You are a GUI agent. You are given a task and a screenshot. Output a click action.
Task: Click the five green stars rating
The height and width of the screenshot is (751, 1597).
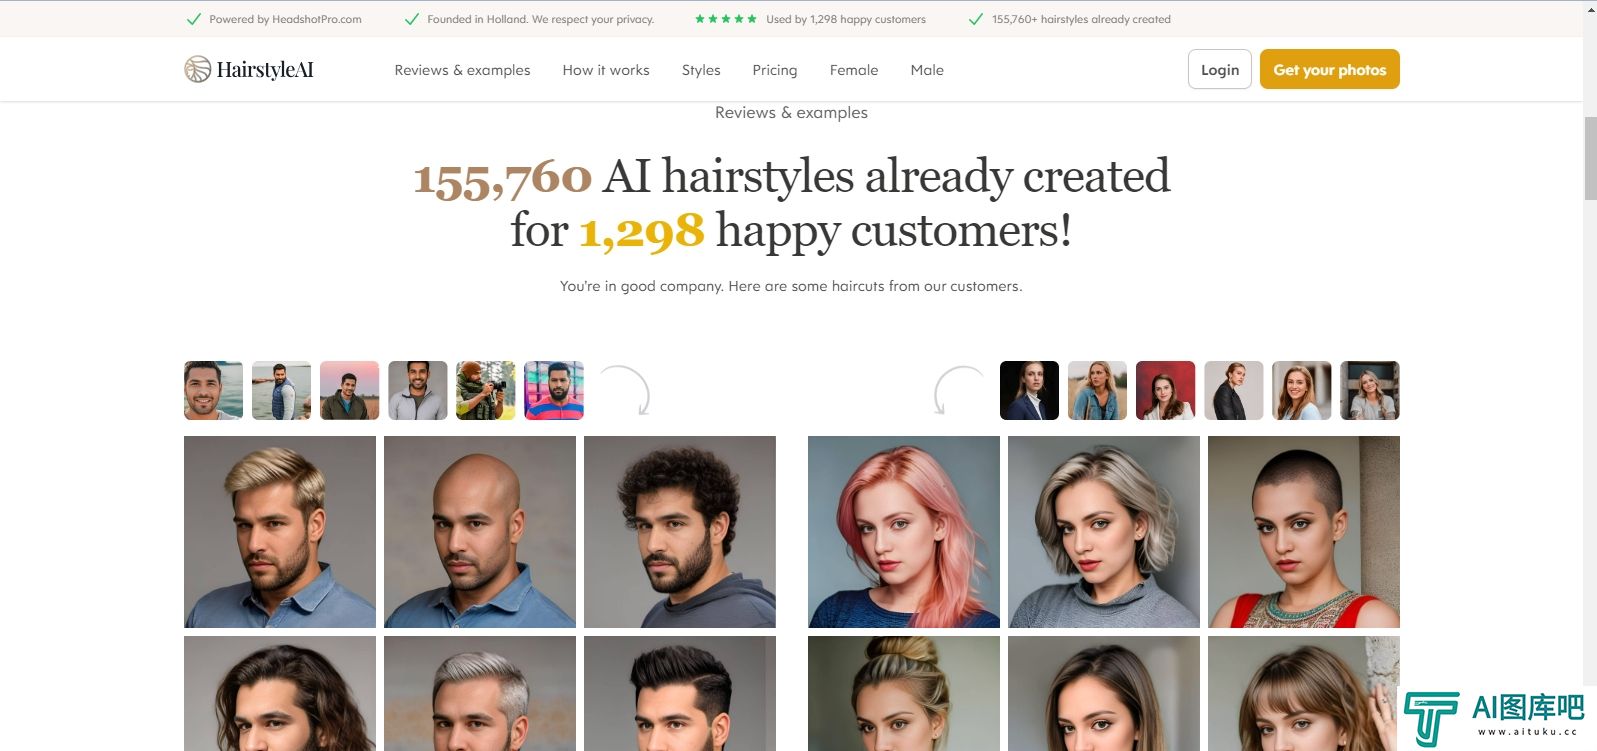pos(725,19)
